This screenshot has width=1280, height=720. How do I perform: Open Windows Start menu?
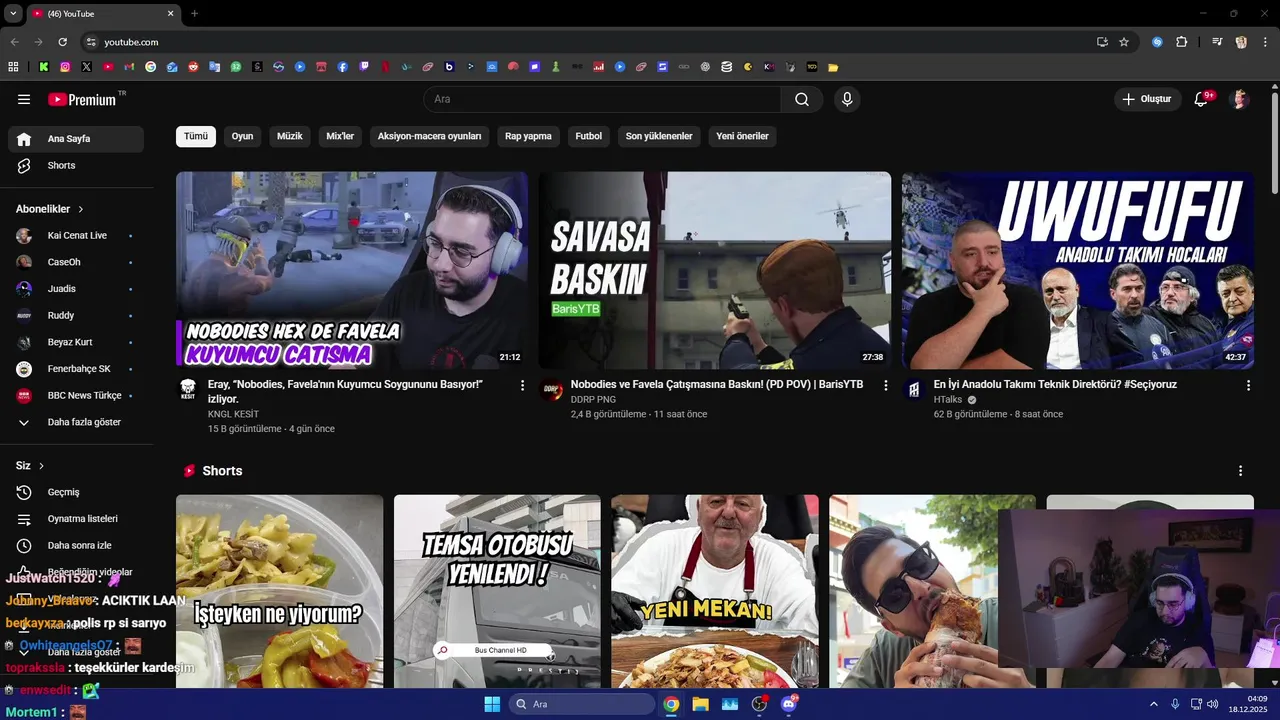[x=492, y=704]
